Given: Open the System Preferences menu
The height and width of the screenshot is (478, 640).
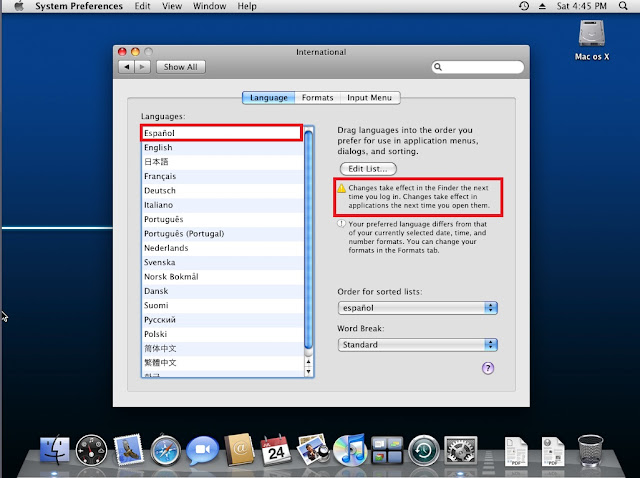Looking at the screenshot, I should [x=79, y=6].
